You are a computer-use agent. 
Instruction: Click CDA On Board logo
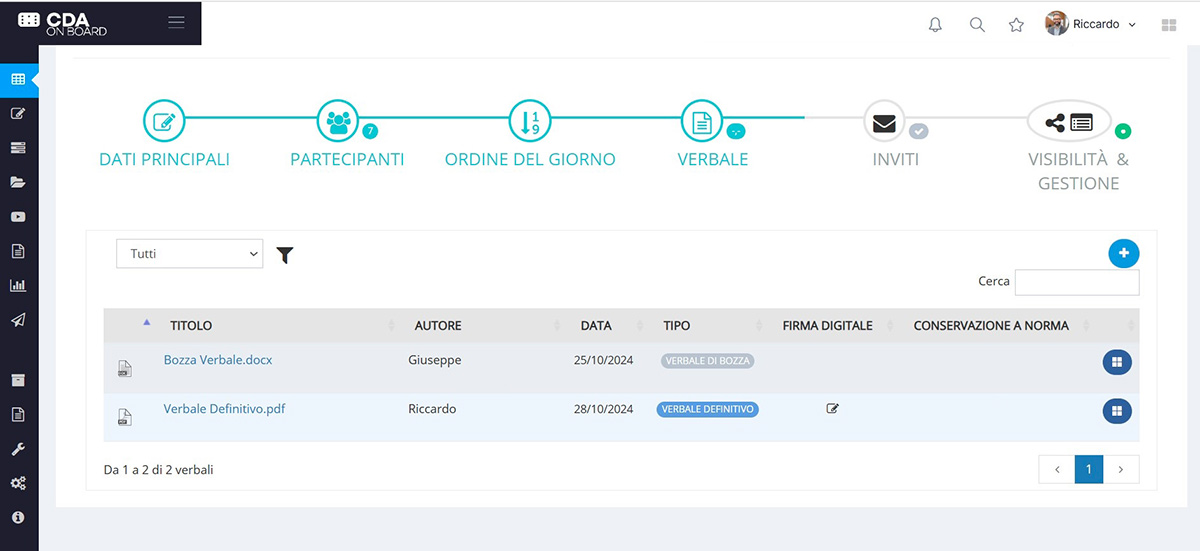coord(63,24)
